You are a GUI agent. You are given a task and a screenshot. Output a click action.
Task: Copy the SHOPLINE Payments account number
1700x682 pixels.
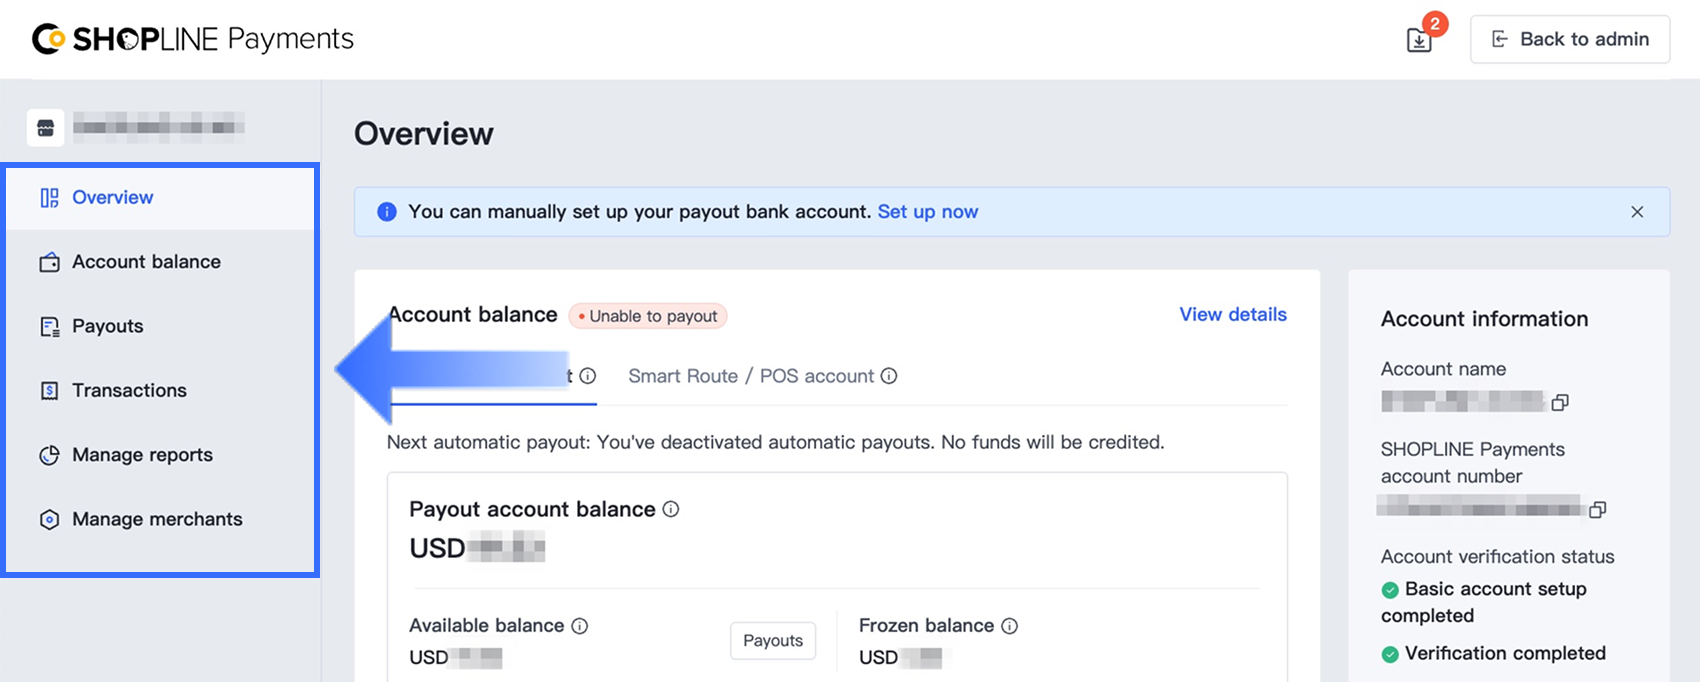[x=1598, y=510]
